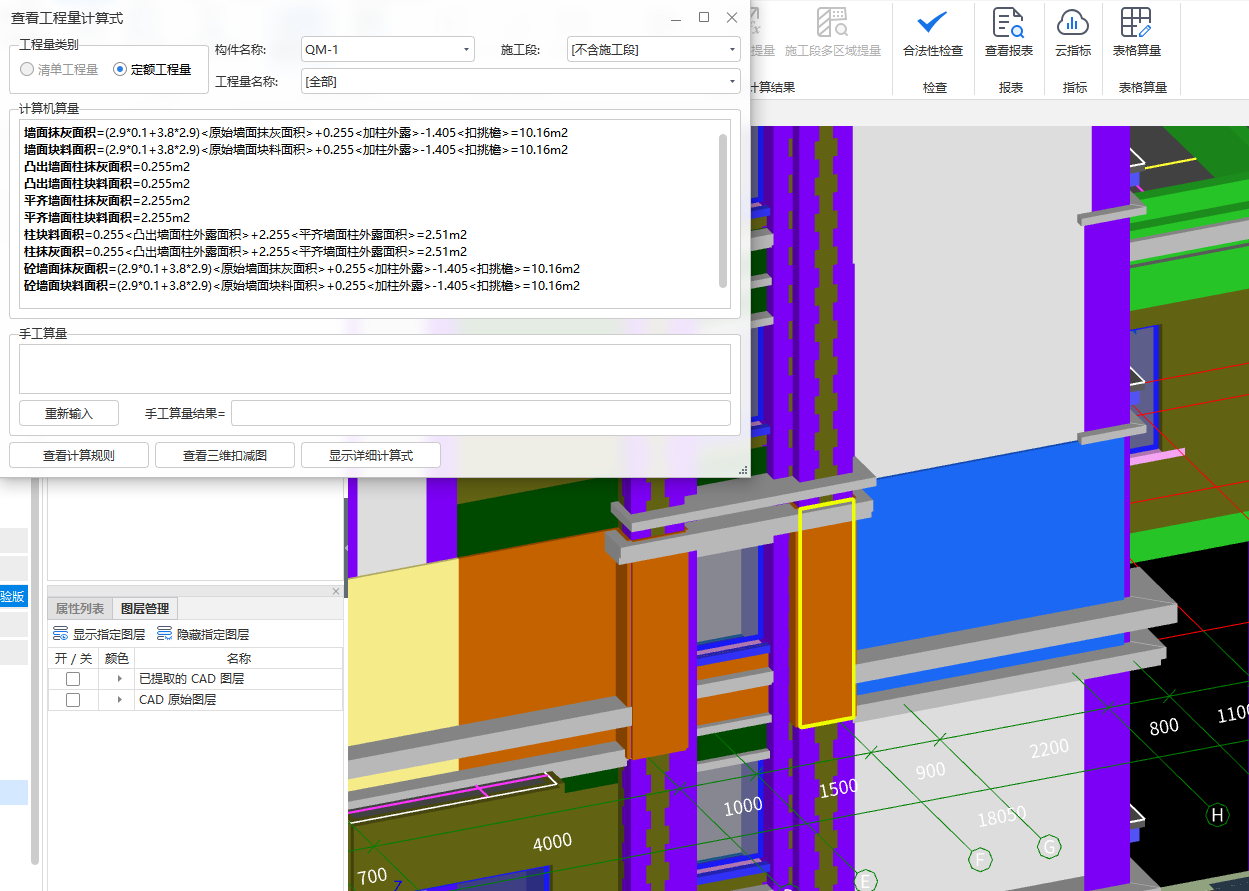Viewport: 1249px width, 891px height.
Task: Click the 砼墙面块料面积 formula line
Action: point(302,285)
